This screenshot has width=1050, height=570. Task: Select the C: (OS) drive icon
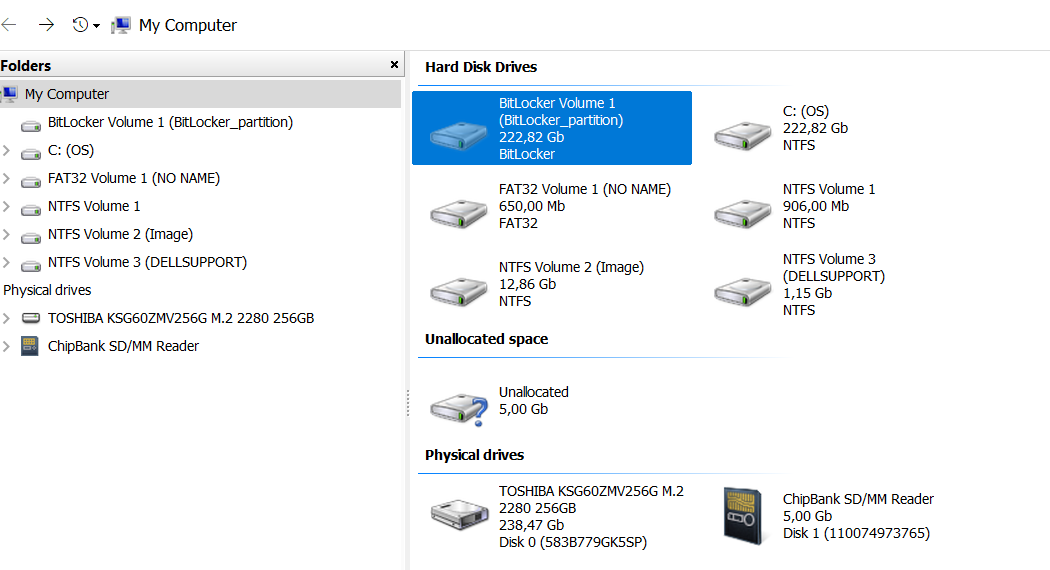(743, 135)
